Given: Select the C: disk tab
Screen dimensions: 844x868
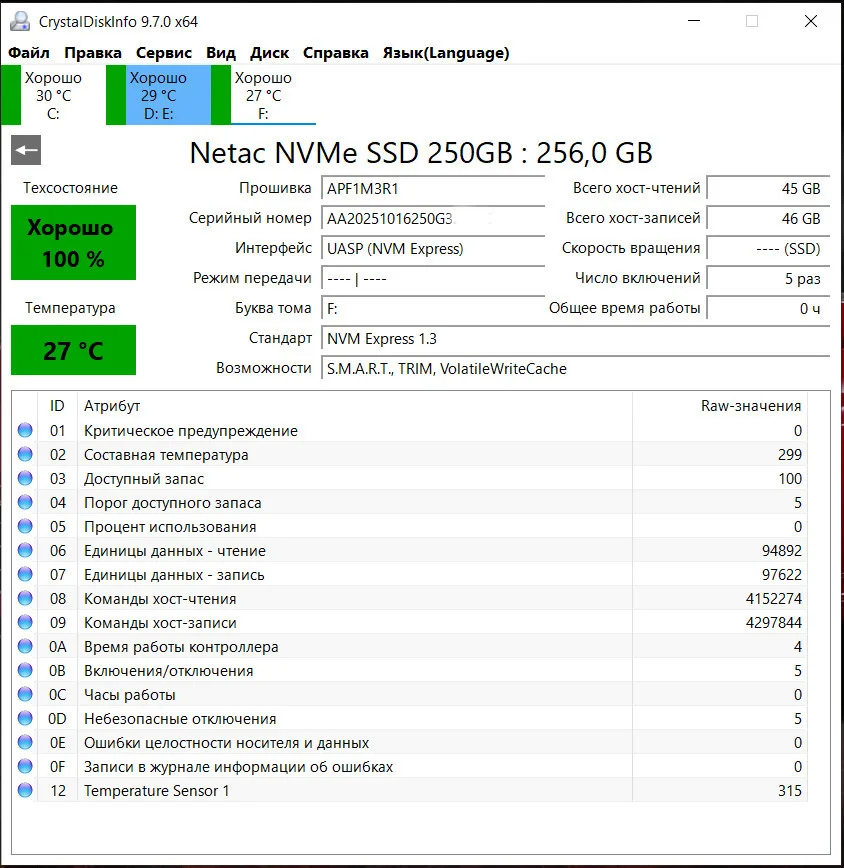Looking at the screenshot, I should tap(53, 95).
